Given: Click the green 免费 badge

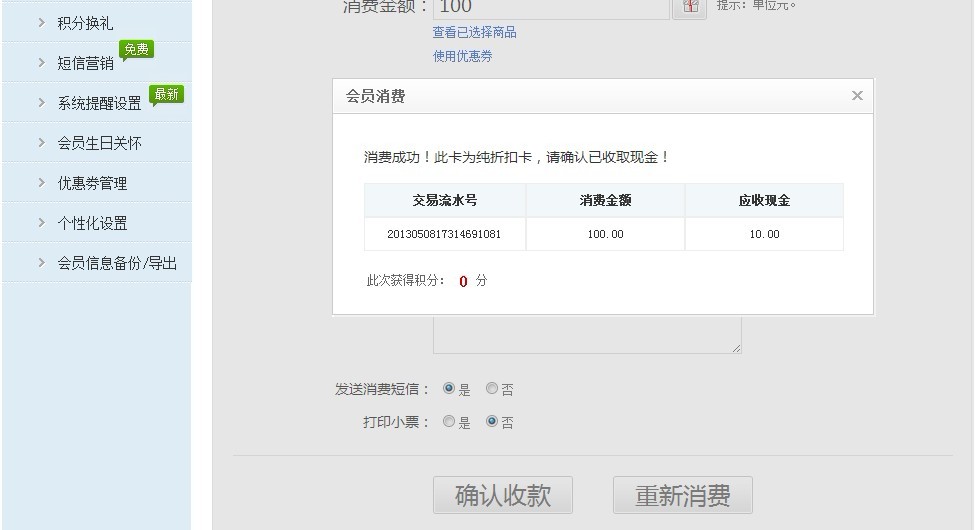Looking at the screenshot, I should [x=136, y=49].
